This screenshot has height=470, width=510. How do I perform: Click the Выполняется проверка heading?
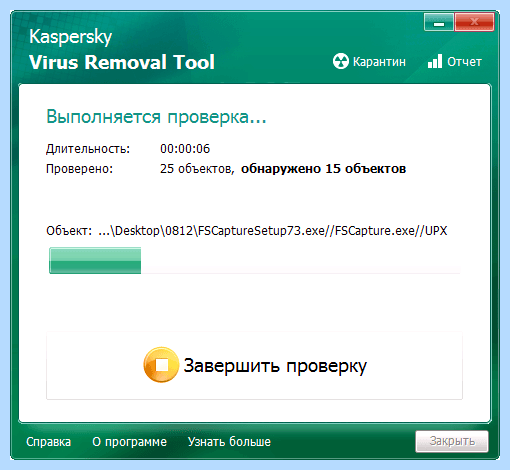pos(156,117)
